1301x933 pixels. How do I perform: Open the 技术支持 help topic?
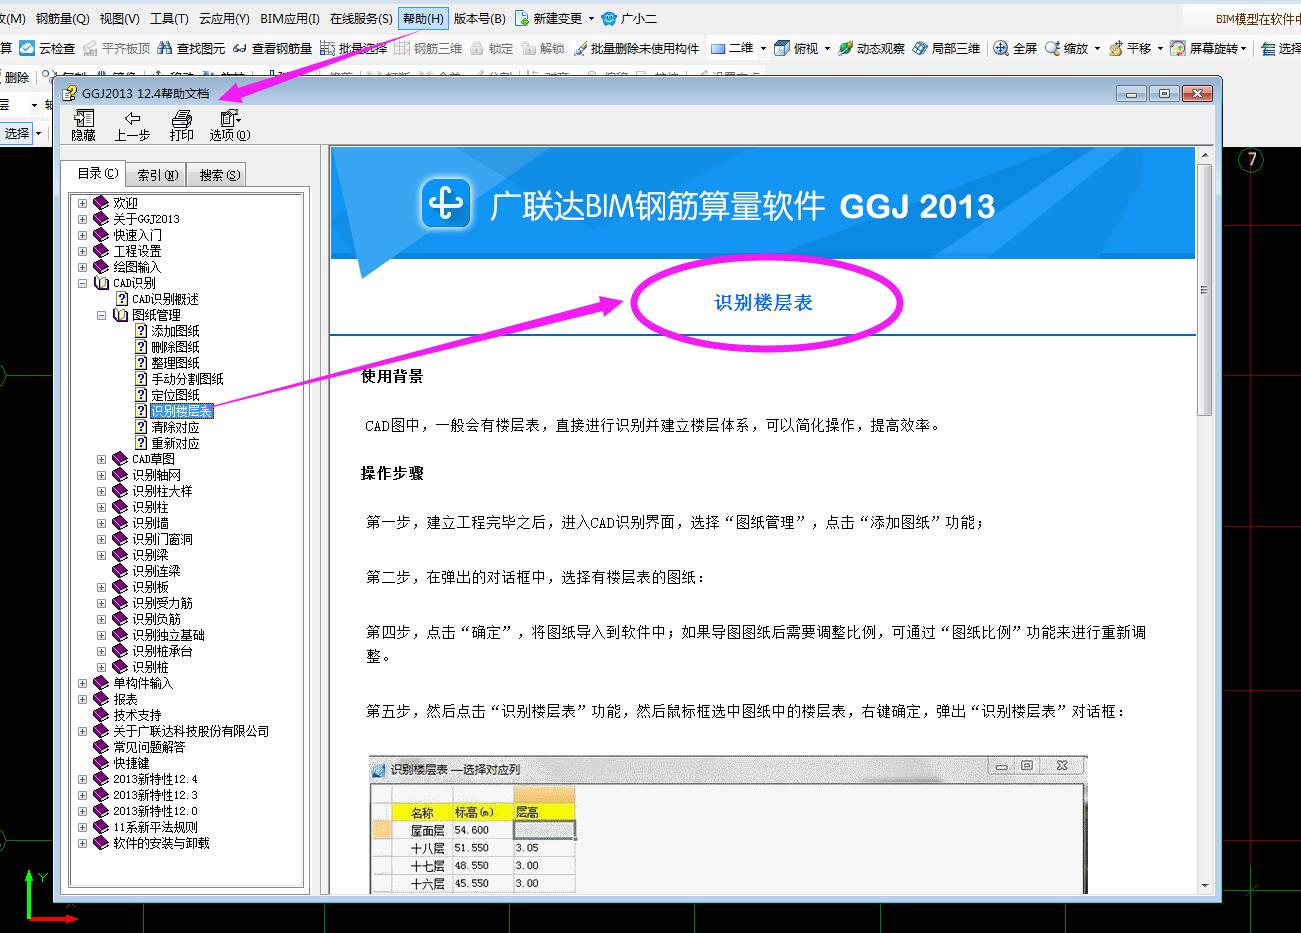click(x=137, y=715)
